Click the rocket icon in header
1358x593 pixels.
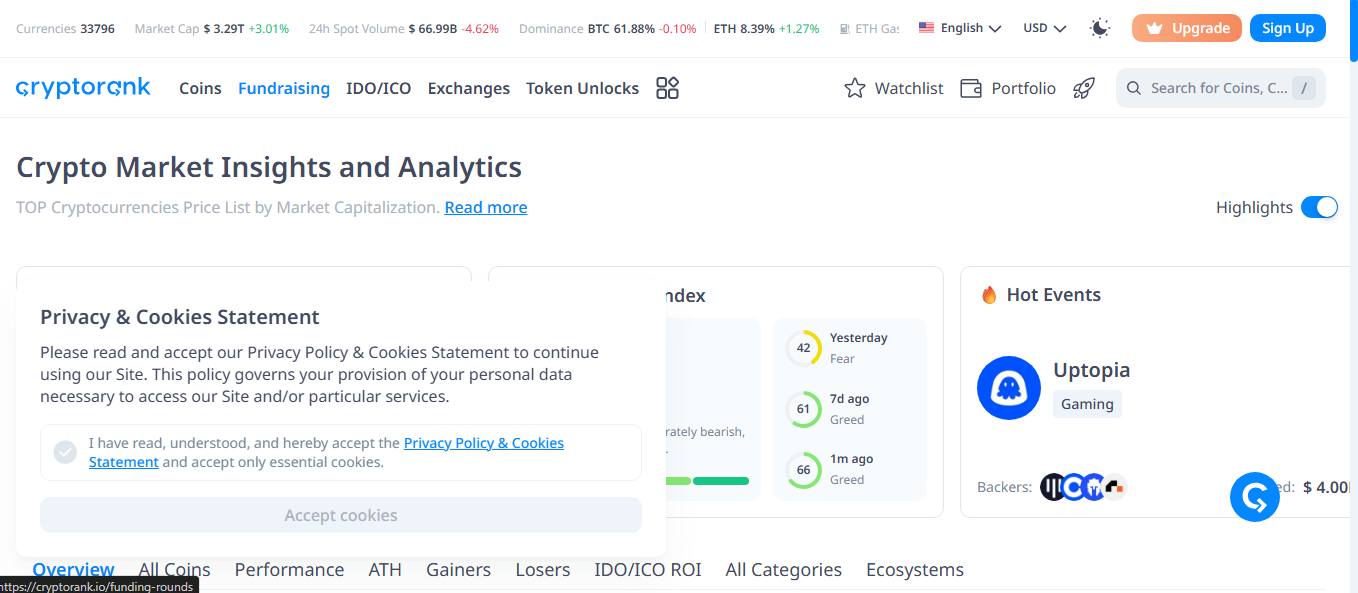1084,88
